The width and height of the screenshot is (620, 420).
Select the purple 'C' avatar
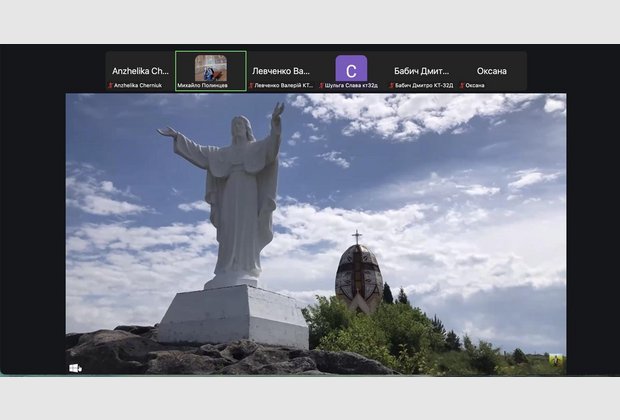tap(351, 68)
